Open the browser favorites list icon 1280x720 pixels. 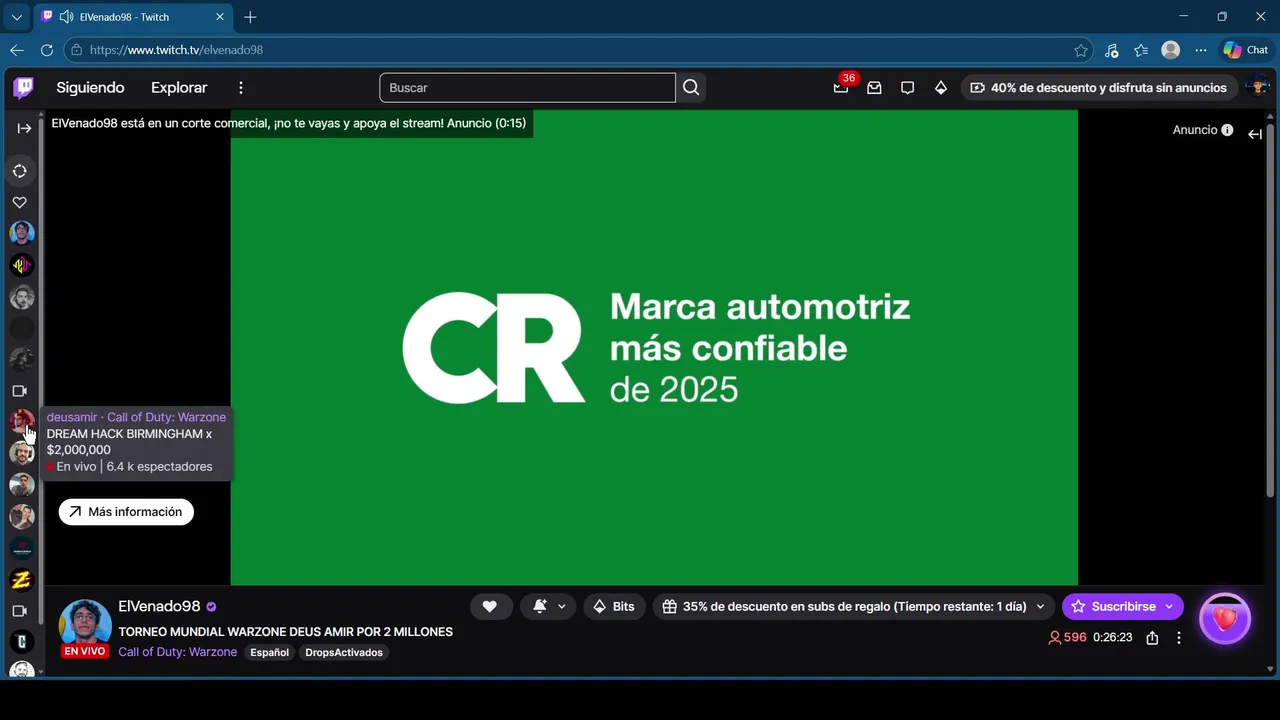1141,50
